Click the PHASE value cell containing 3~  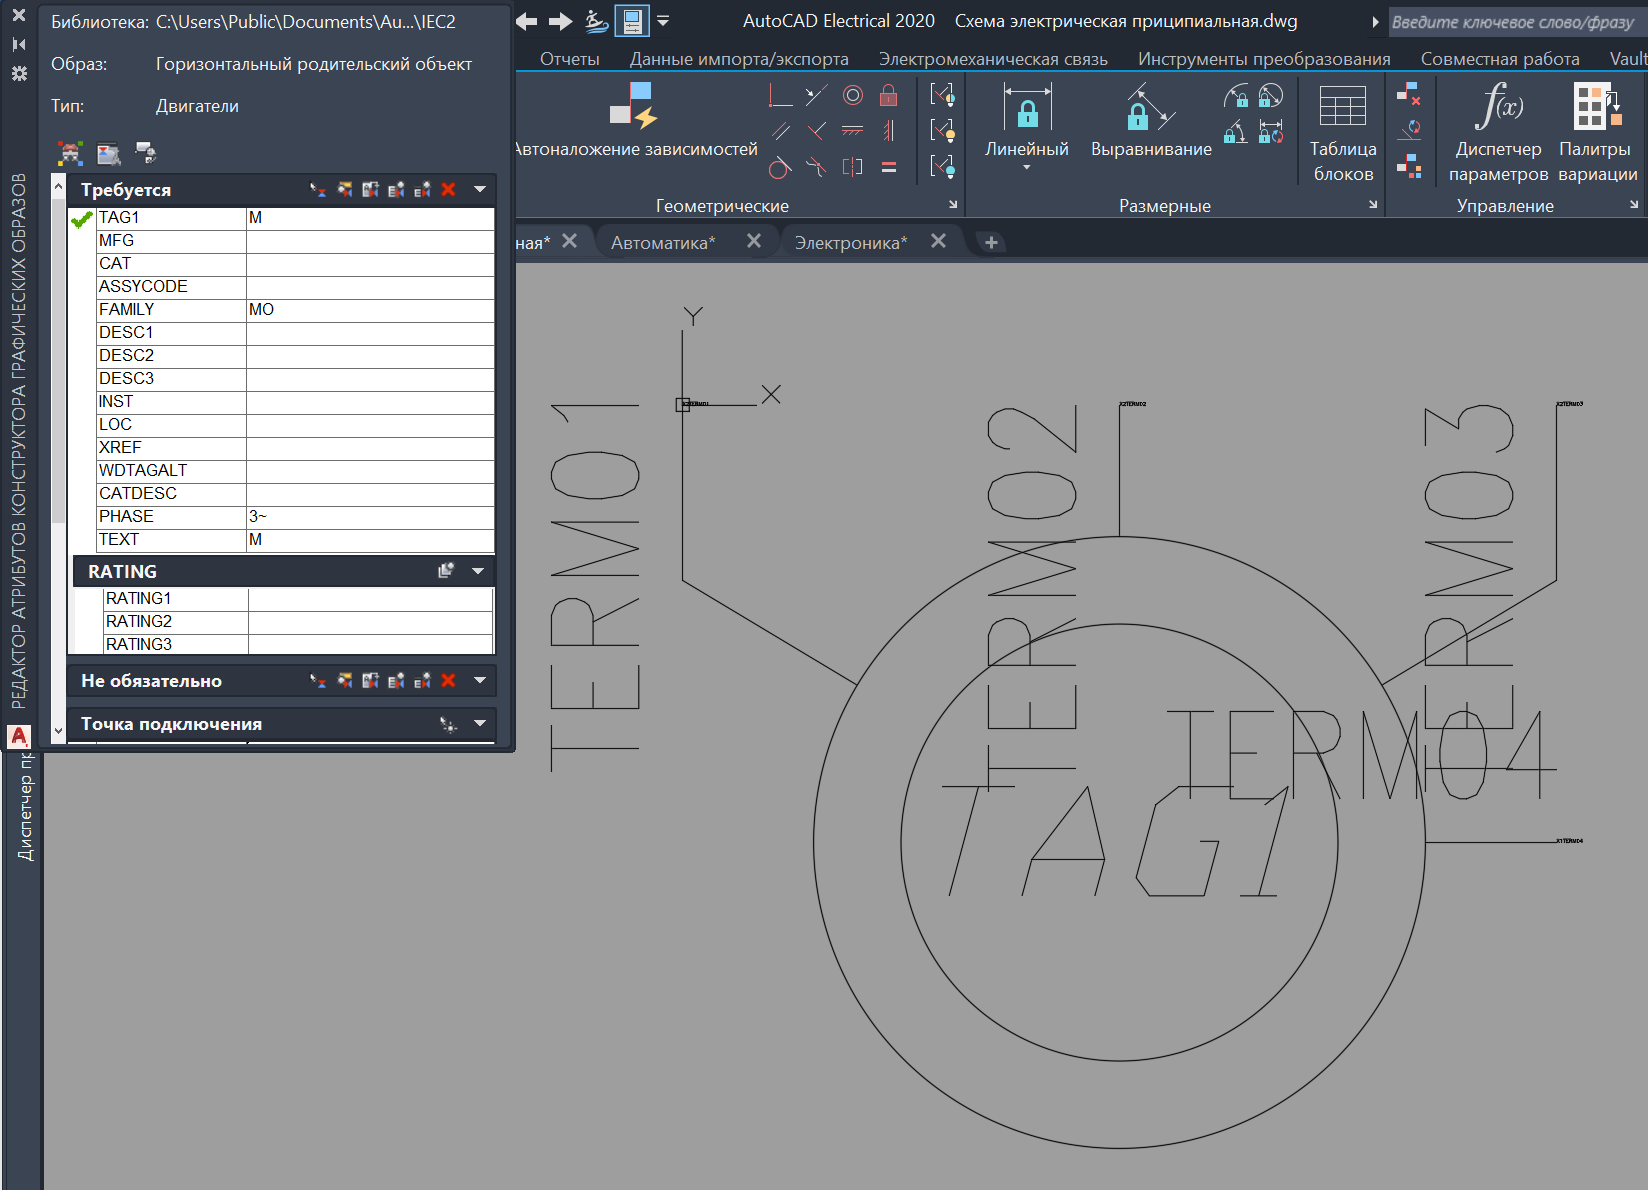370,517
